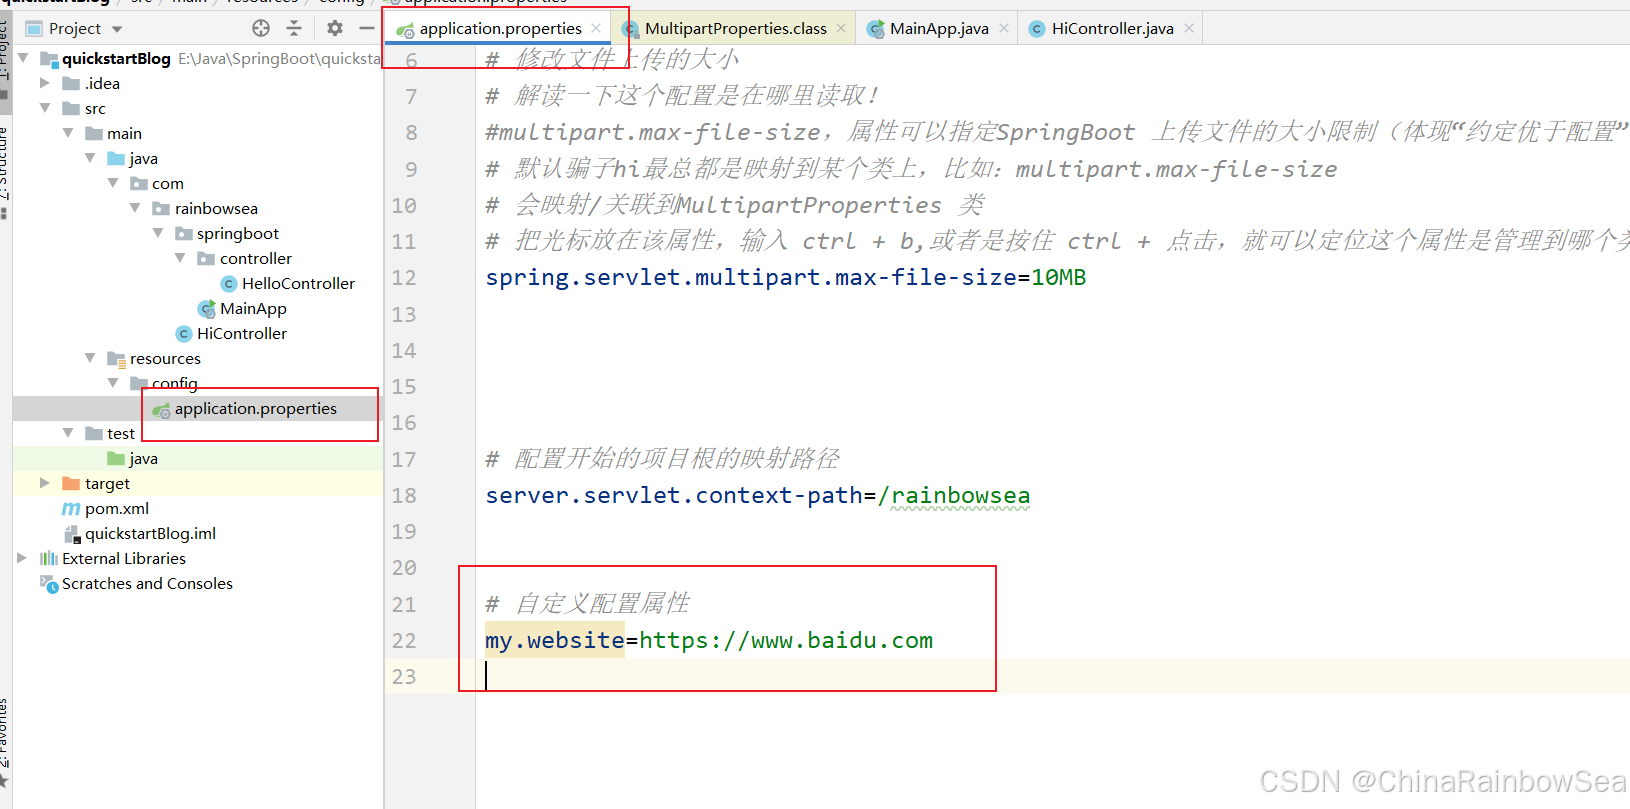The image size is (1630, 809).
Task: Switch to the HiController.java tab
Action: (x=1112, y=28)
